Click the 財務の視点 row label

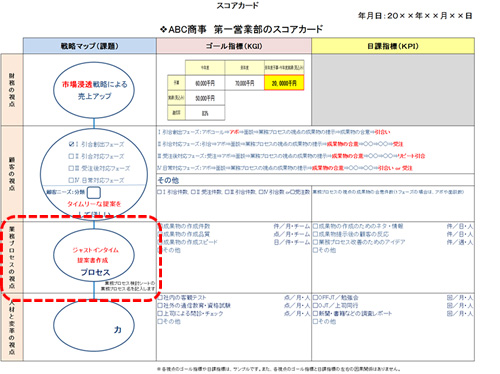pos(12,90)
